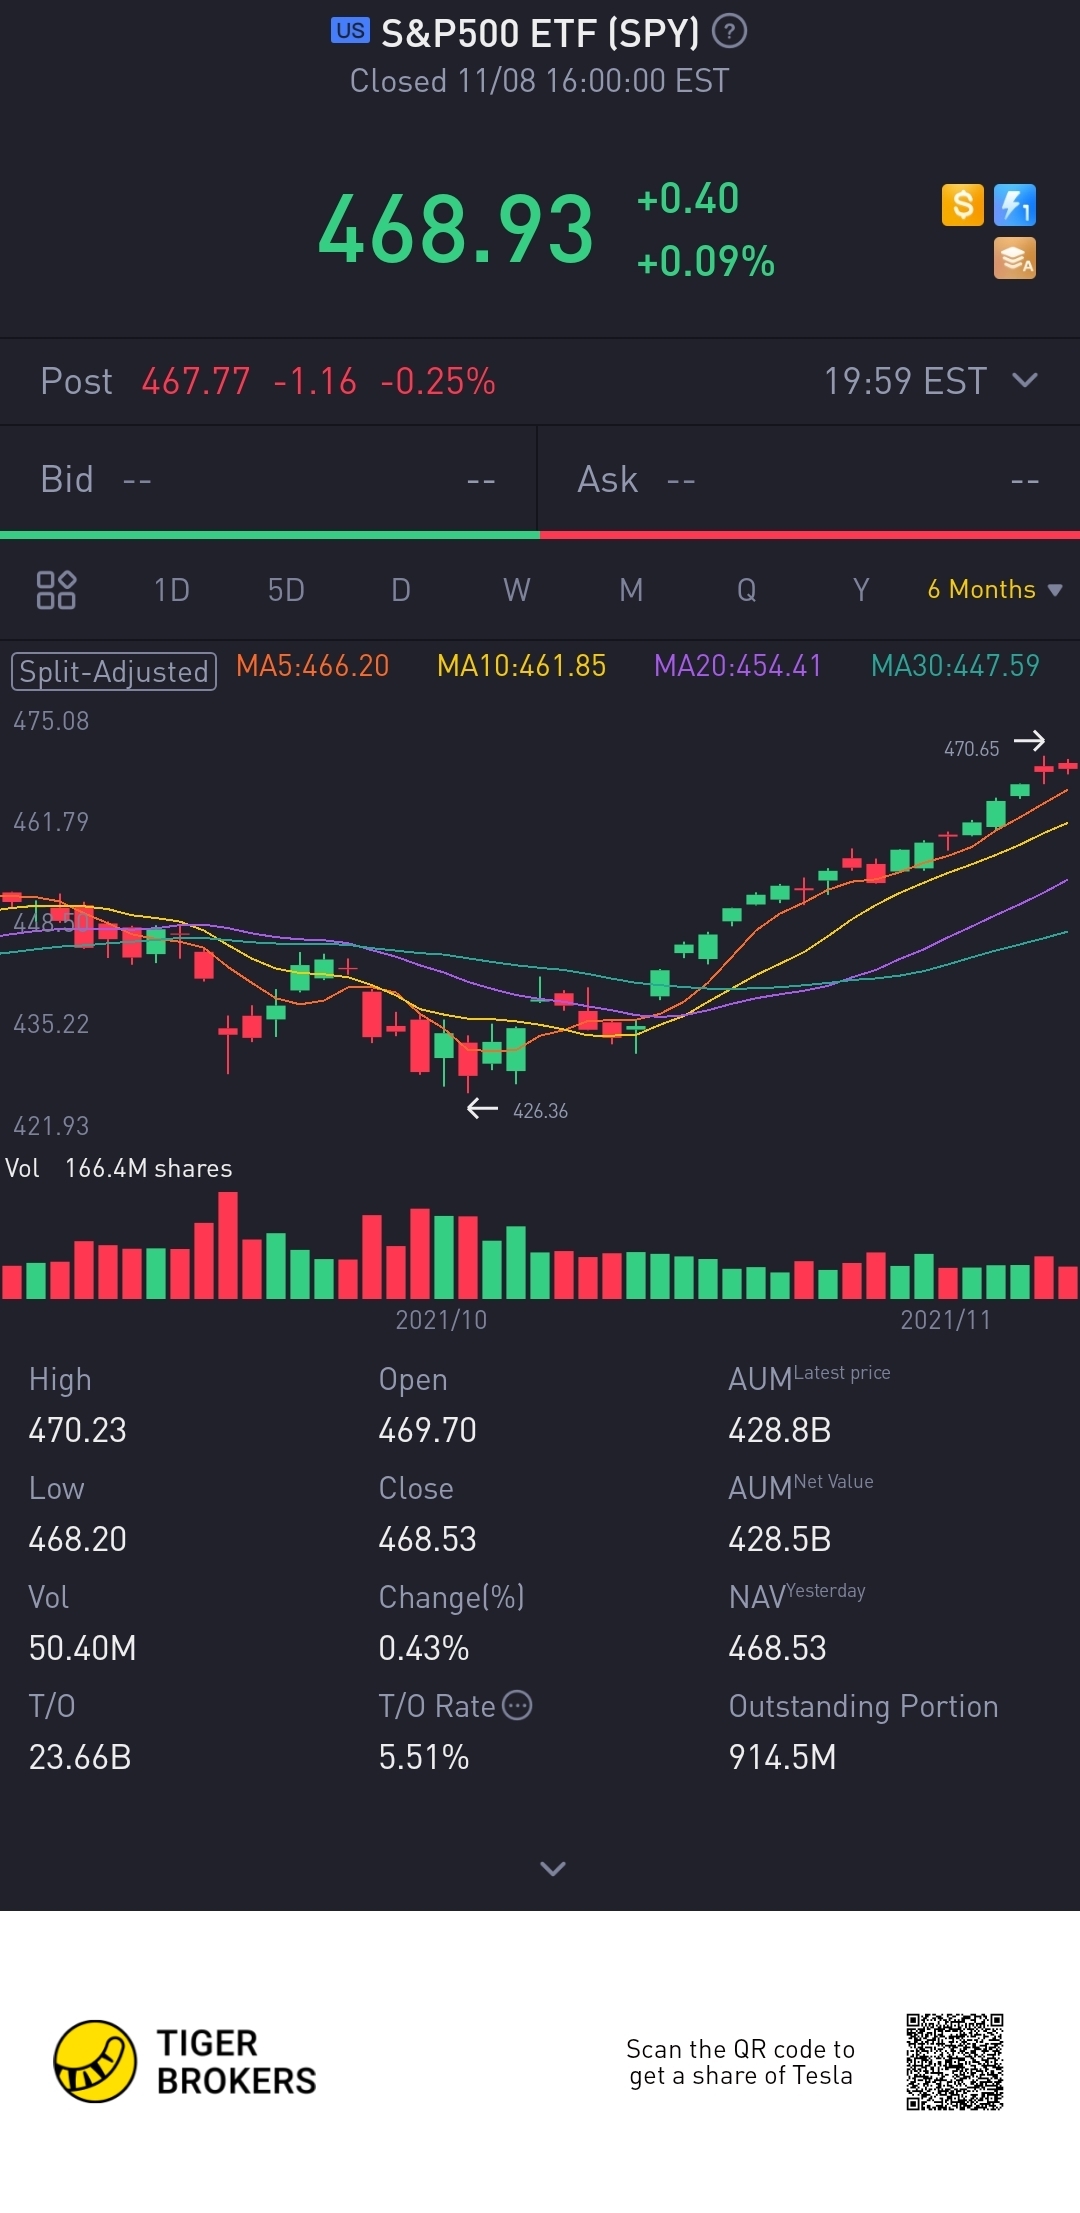
Task: Tap the AUM Net Value 428.5B
Action: [x=780, y=1539]
